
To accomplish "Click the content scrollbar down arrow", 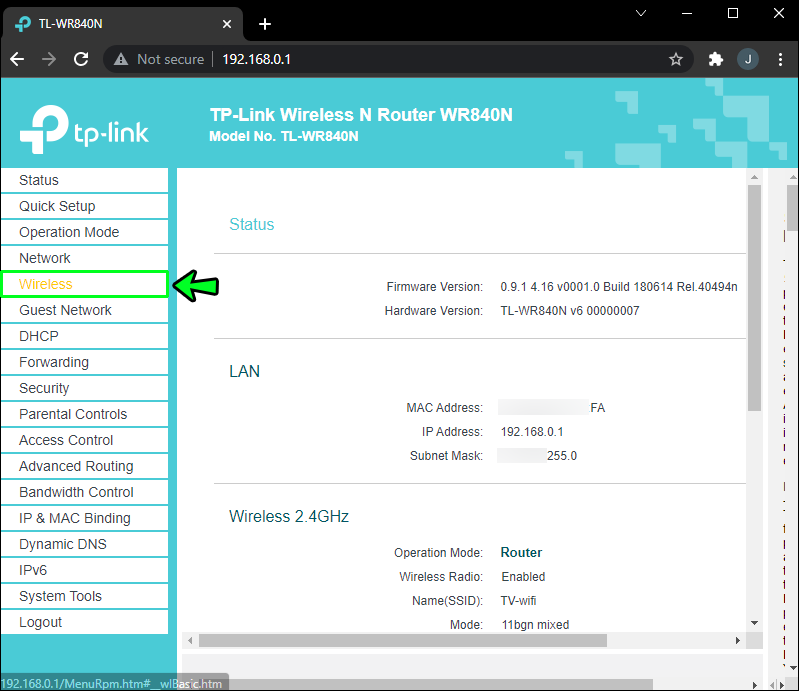I will [x=754, y=623].
